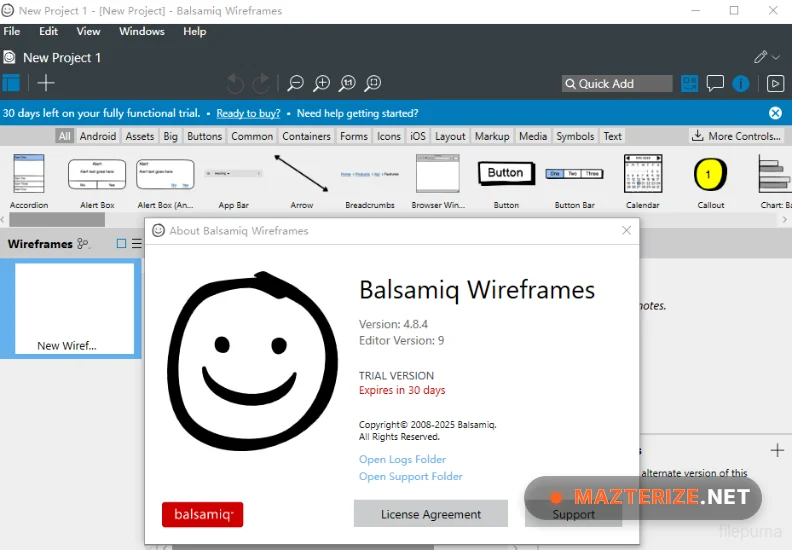
Task: Pick the Calendar control
Action: coord(642,182)
